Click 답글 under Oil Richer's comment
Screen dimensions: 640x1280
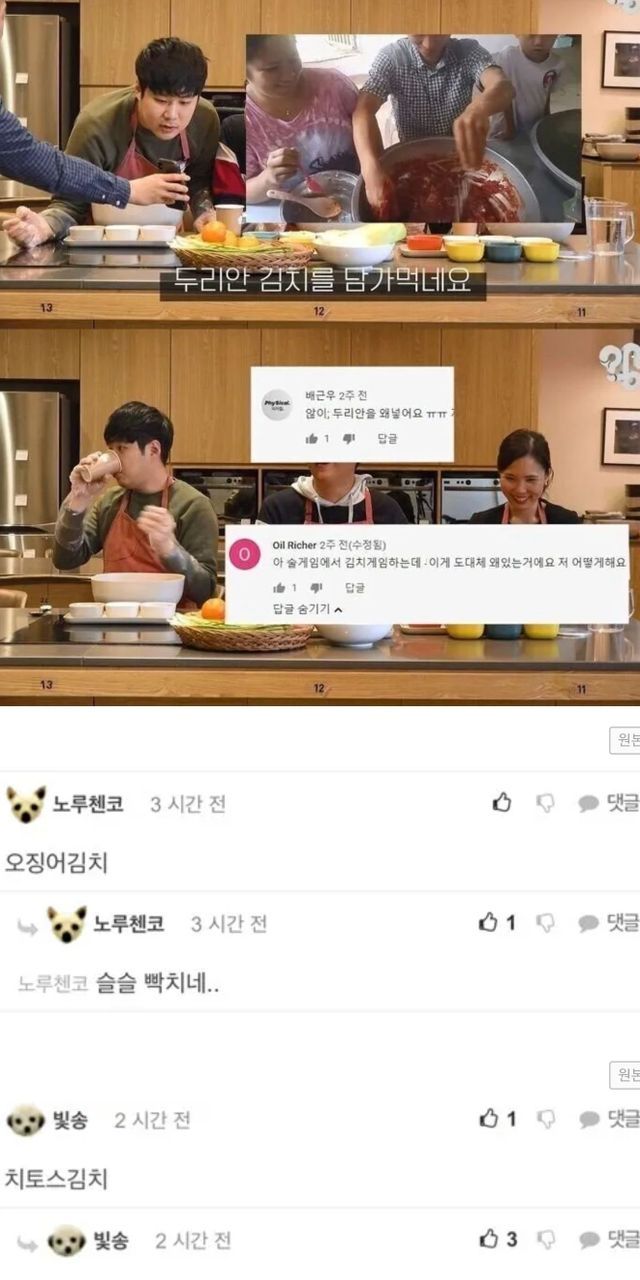[x=354, y=588]
